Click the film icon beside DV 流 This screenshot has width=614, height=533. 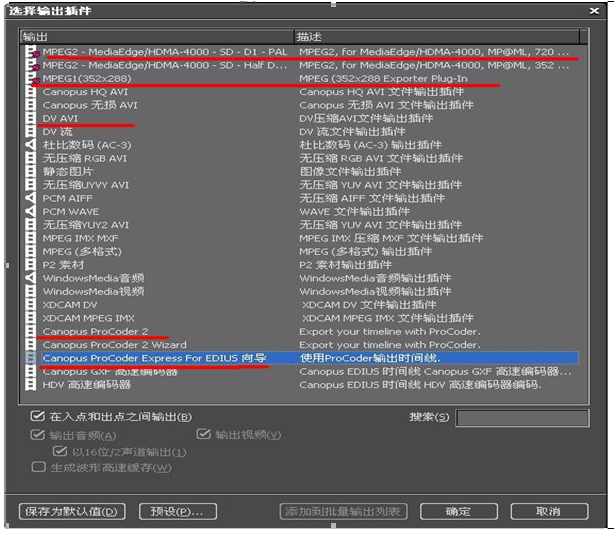30,132
